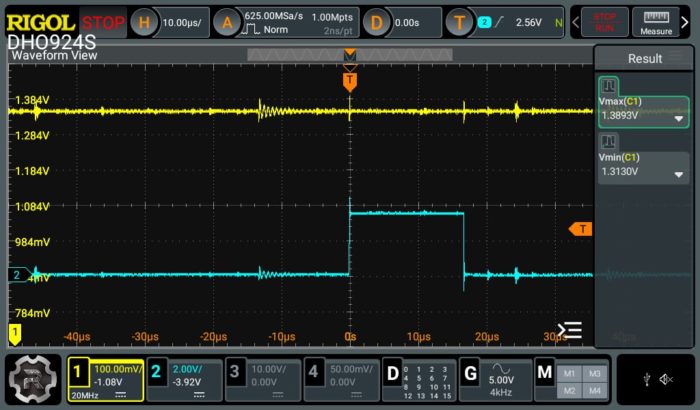Expand the Vmin(C1) measurement dropdown

679,173
